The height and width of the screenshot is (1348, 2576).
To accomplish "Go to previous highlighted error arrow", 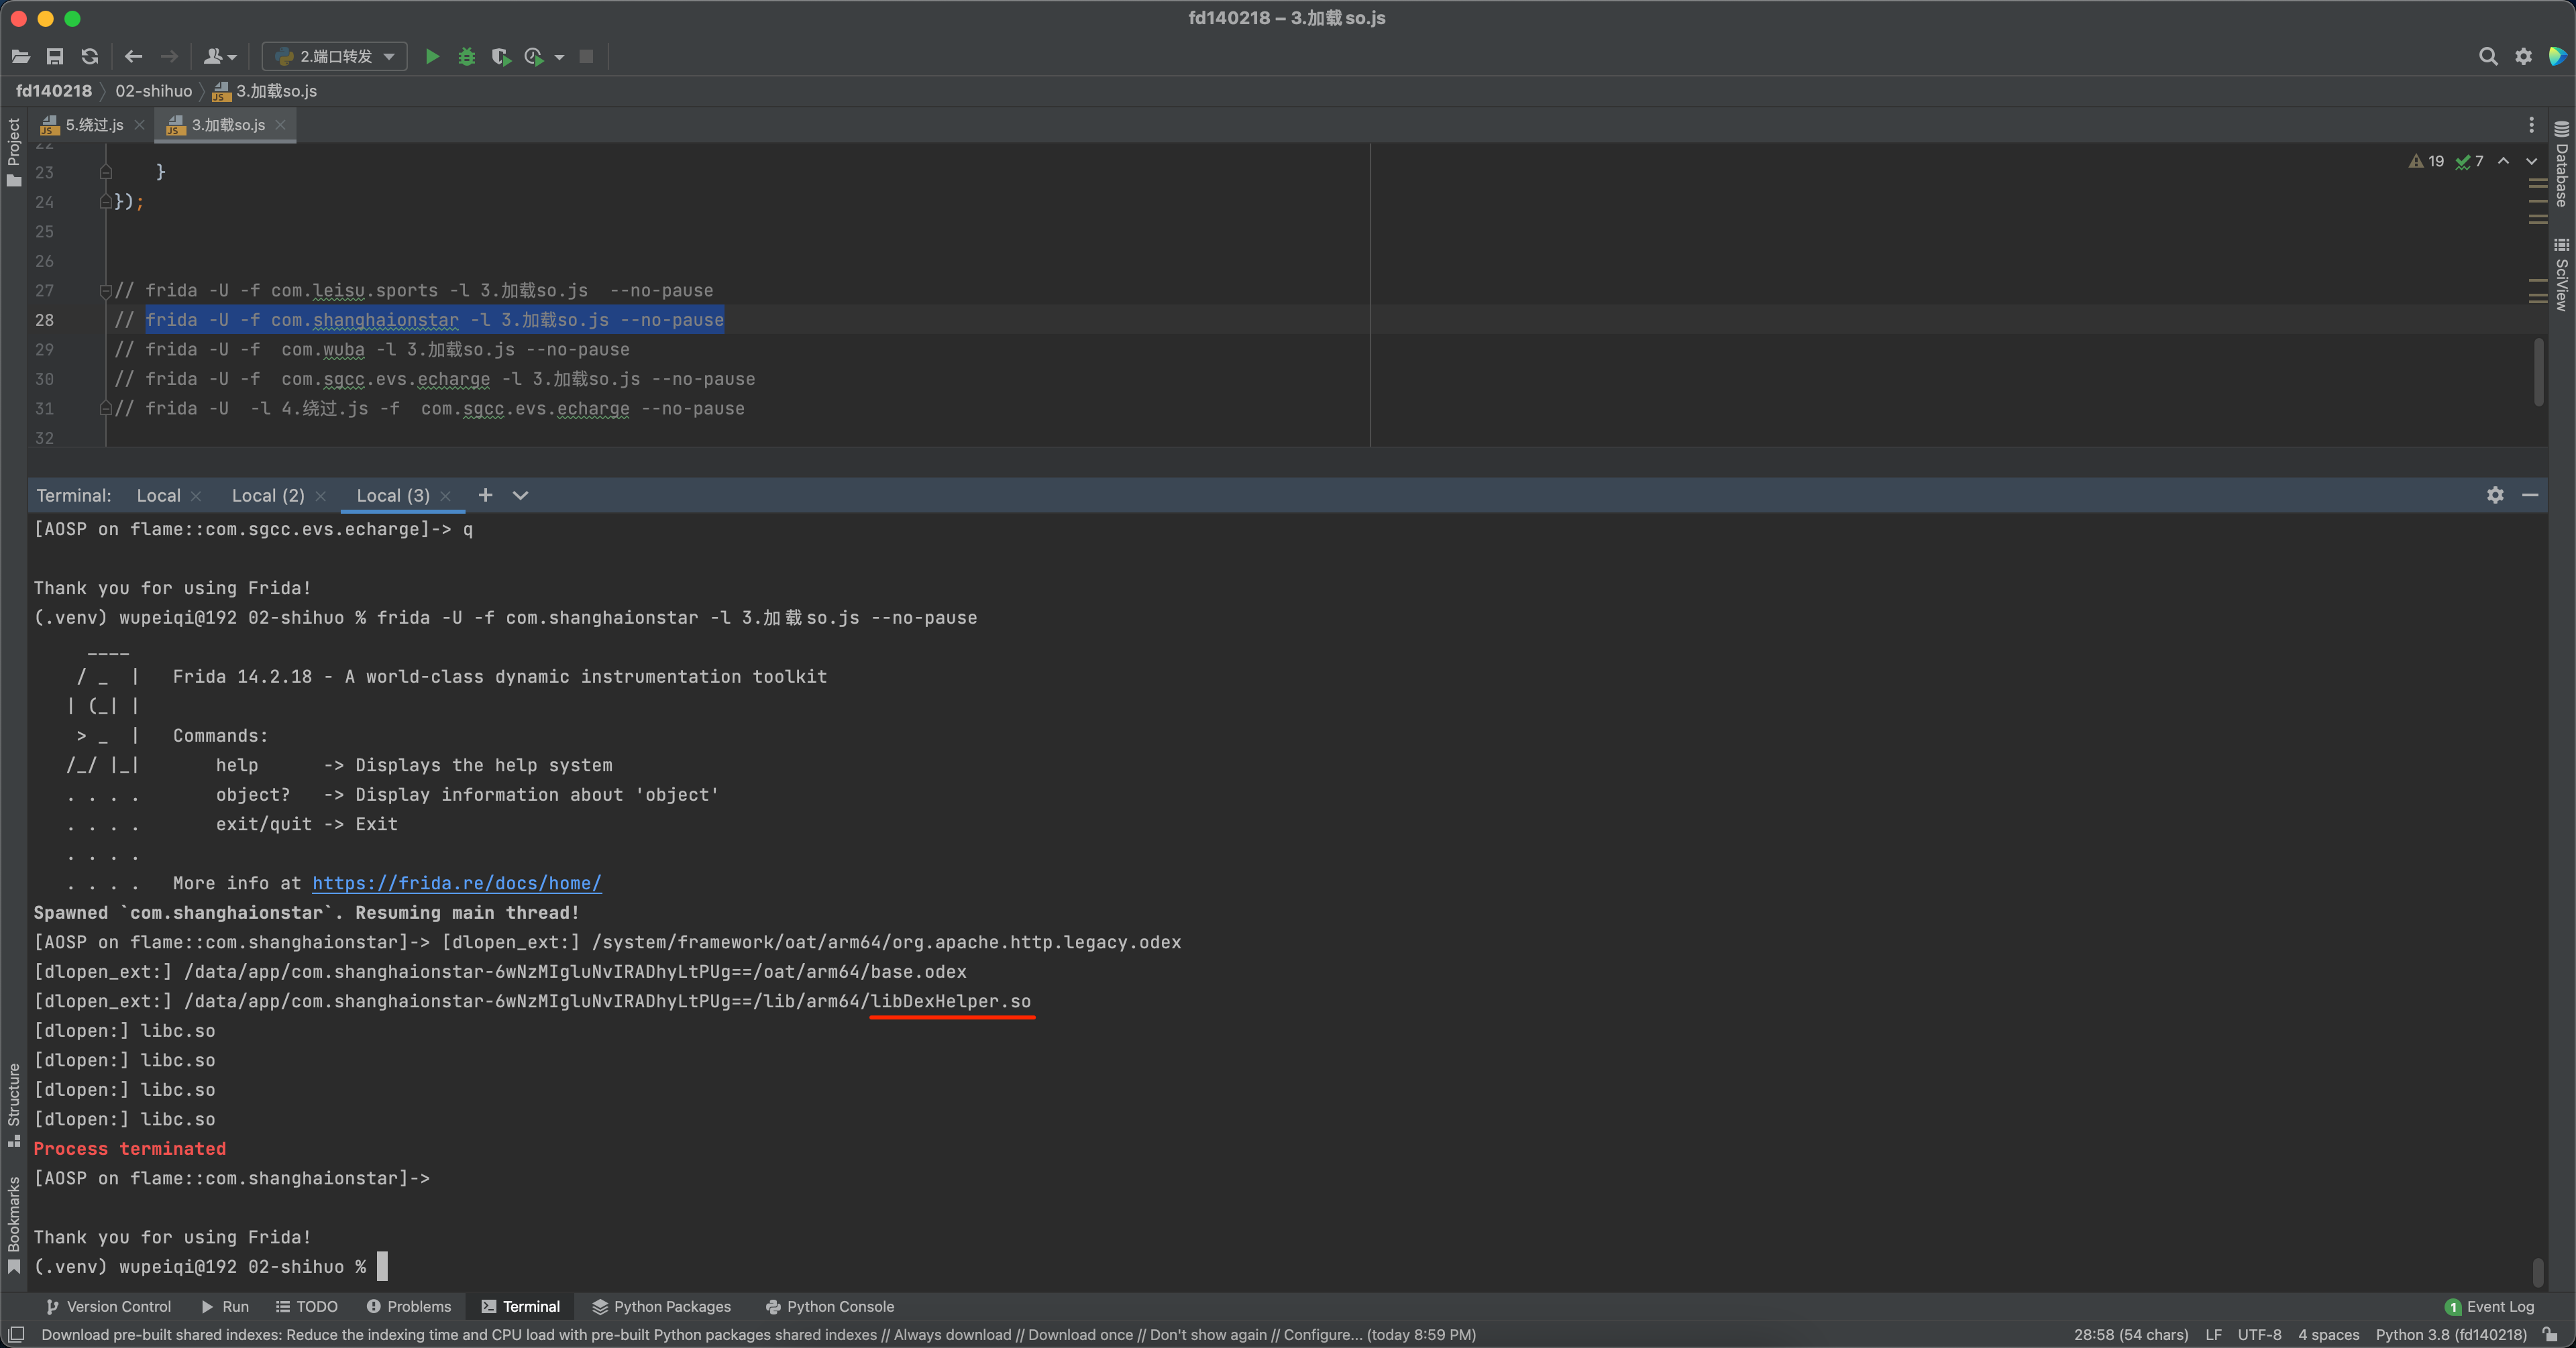I will [x=2503, y=161].
